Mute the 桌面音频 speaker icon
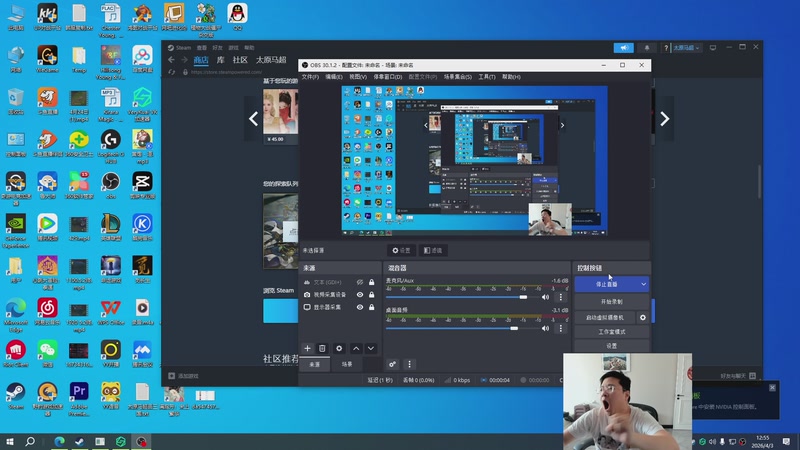The width and height of the screenshot is (800, 450). pos(545,328)
